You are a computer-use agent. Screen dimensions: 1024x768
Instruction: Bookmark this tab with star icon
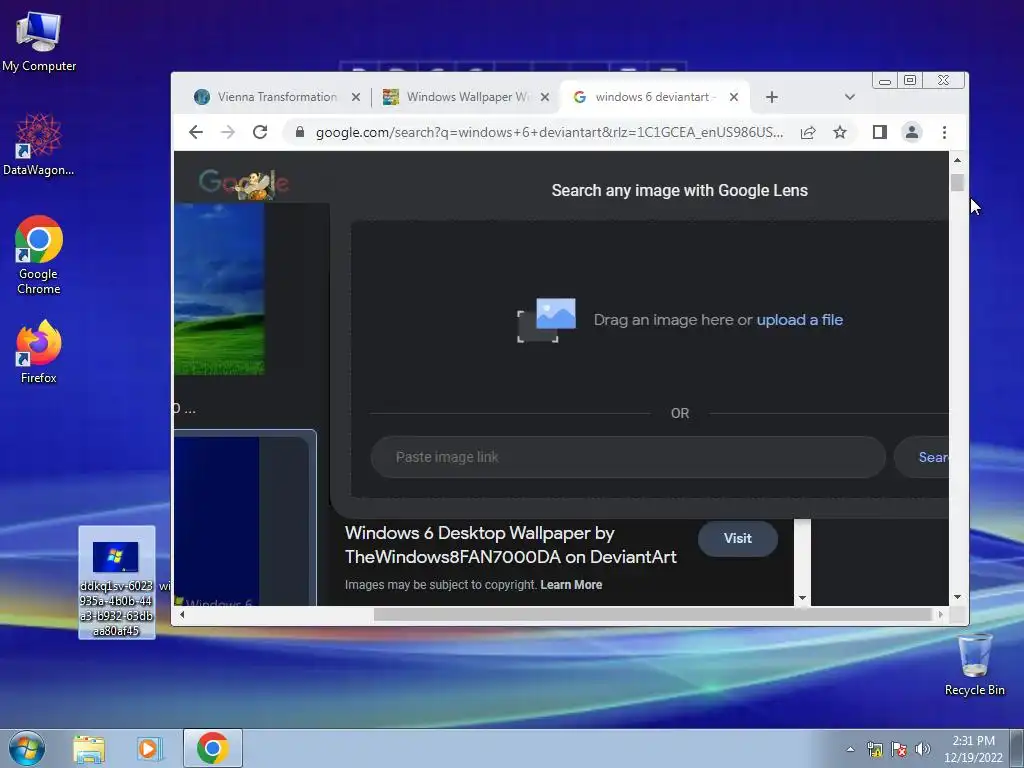coord(840,133)
